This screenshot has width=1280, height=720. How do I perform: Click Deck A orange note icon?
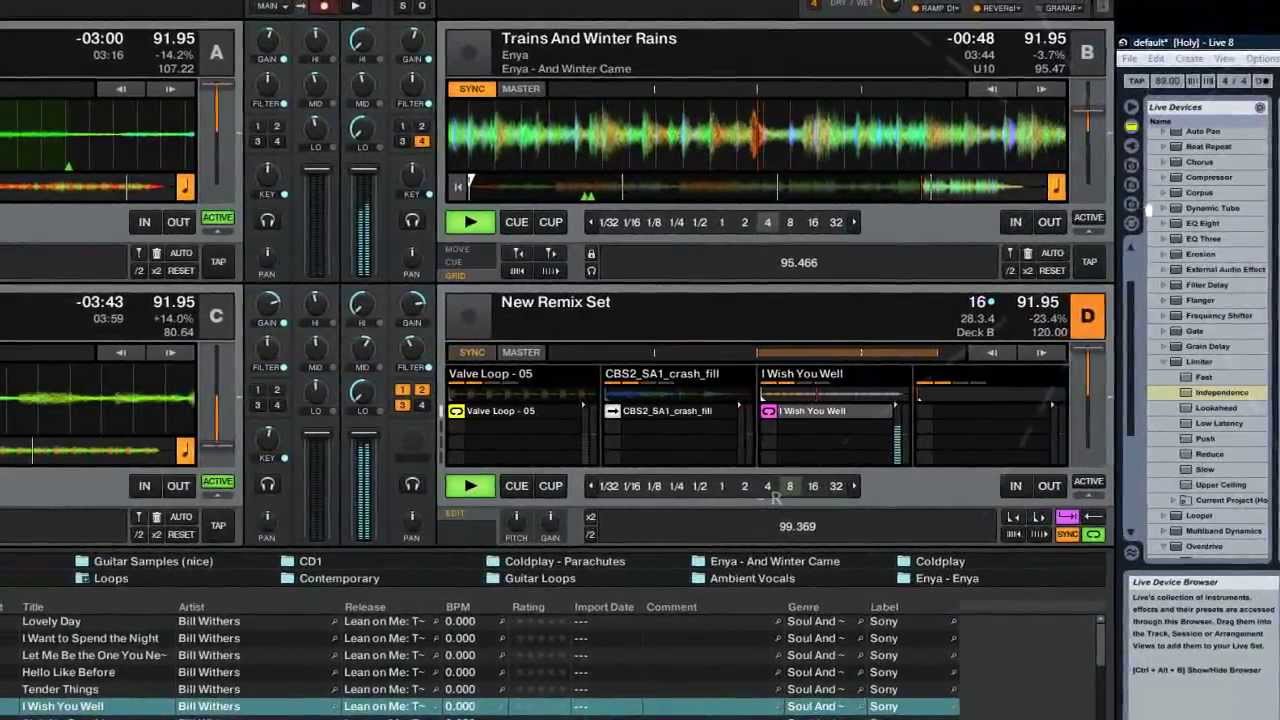point(185,186)
